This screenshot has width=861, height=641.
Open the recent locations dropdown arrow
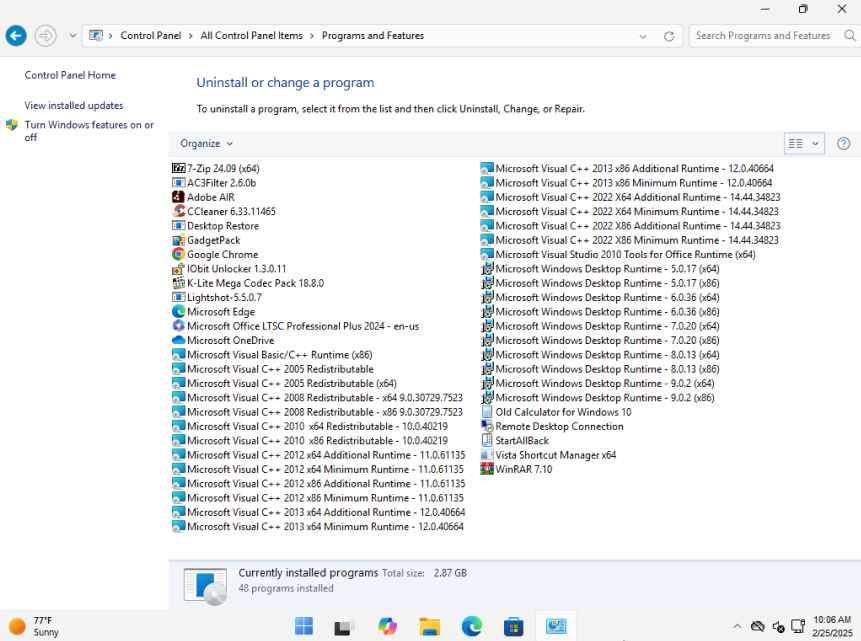pyautogui.click(x=72, y=36)
